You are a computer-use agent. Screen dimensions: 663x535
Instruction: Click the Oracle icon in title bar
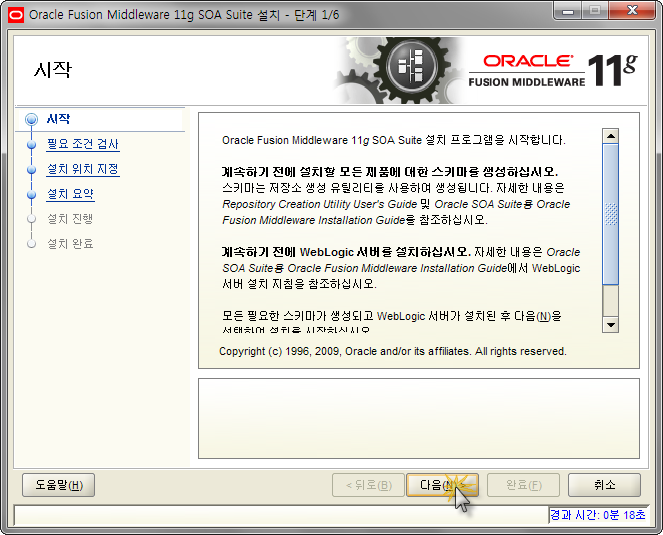pyautogui.click(x=16, y=15)
